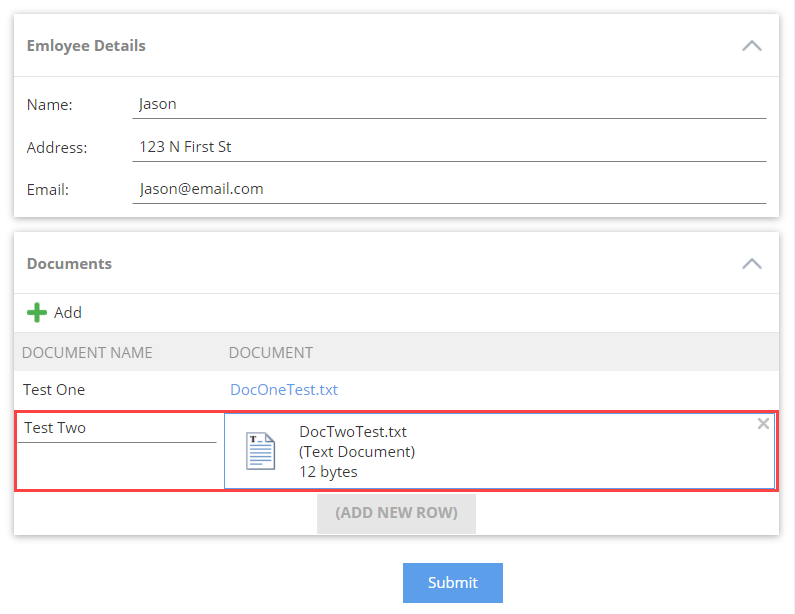Screen dimensions: 795x614
Task: Click the DOCUMENT column header
Action: (270, 352)
